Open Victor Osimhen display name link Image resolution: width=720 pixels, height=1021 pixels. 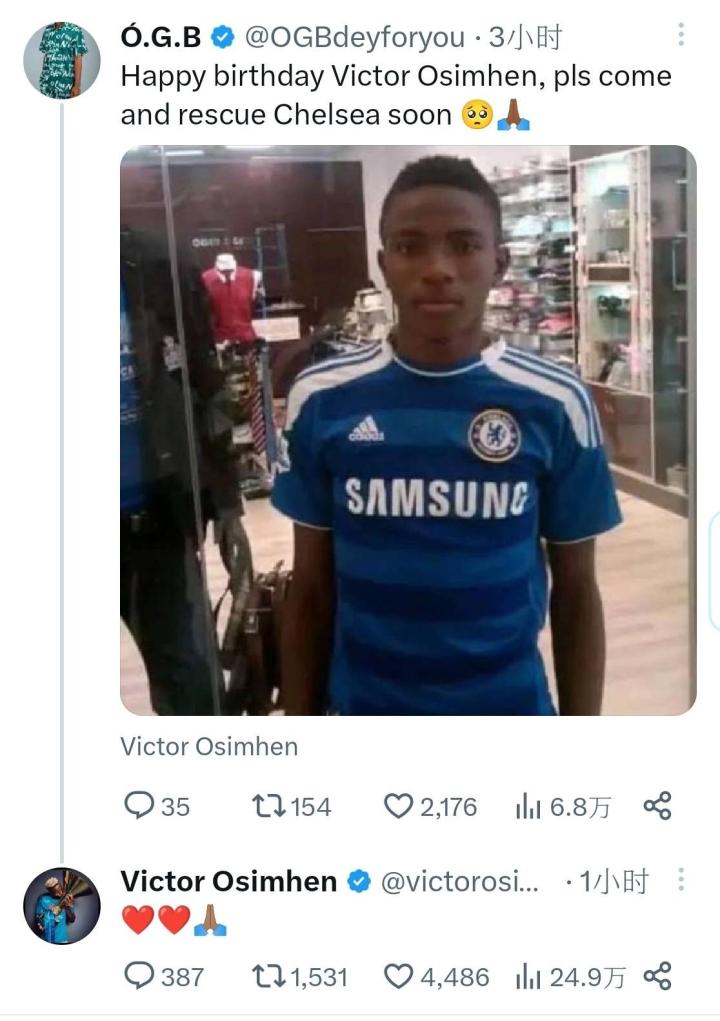pos(228,881)
